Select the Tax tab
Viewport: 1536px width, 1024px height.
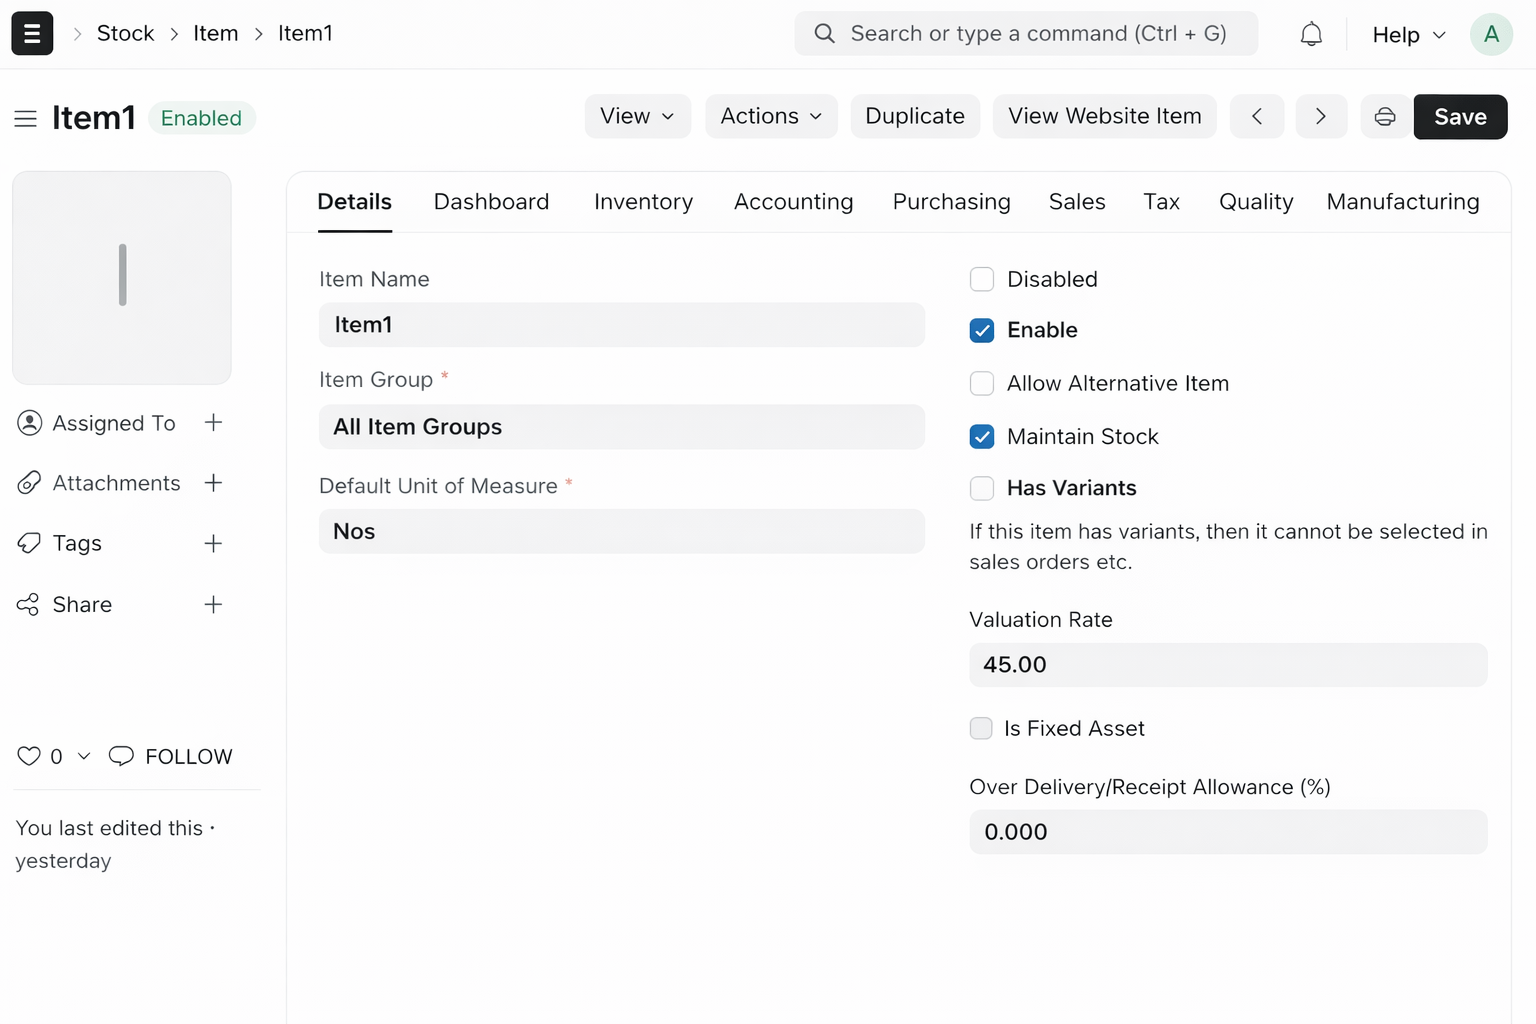point(1162,202)
